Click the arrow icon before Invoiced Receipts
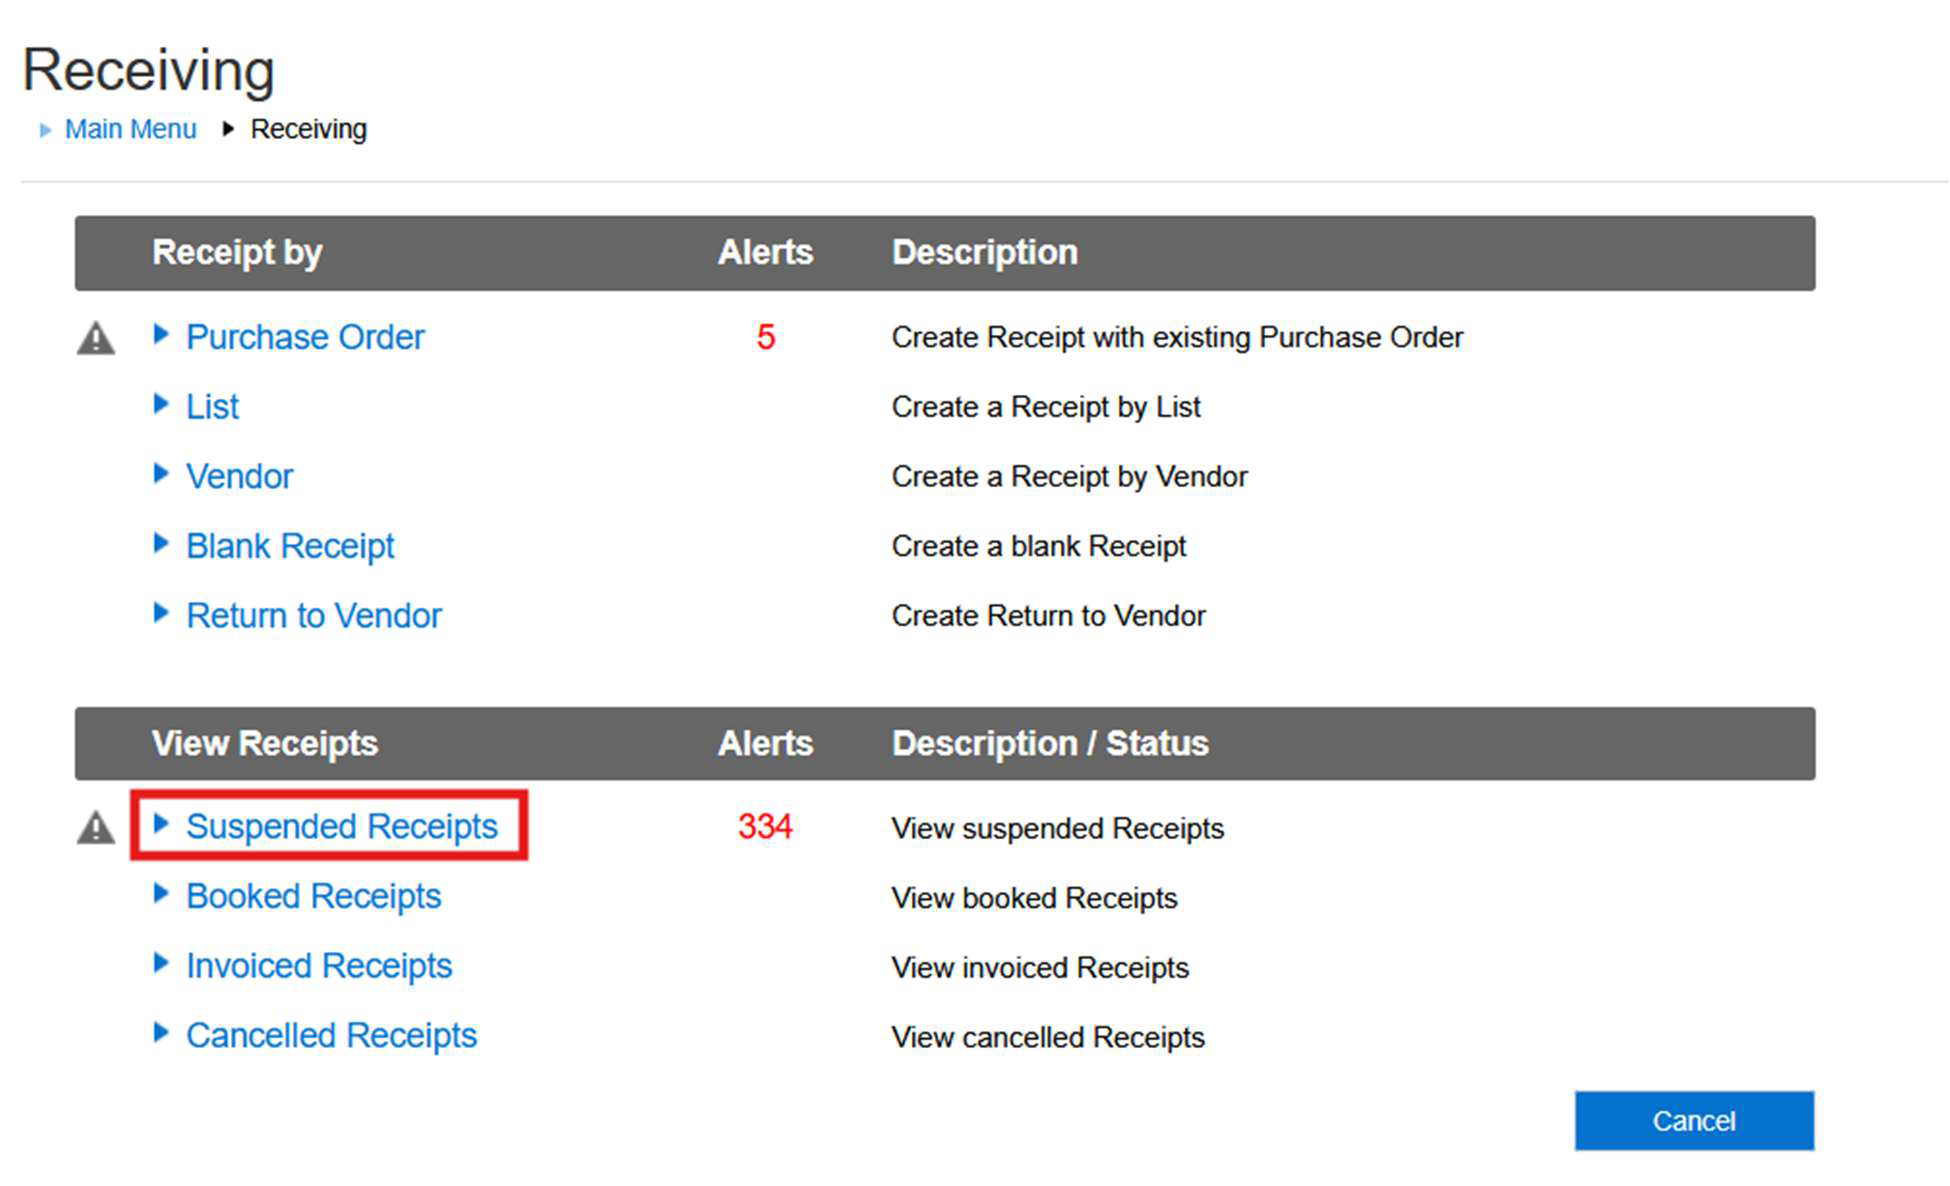Viewport: 1950px width, 1186px height. (x=160, y=963)
